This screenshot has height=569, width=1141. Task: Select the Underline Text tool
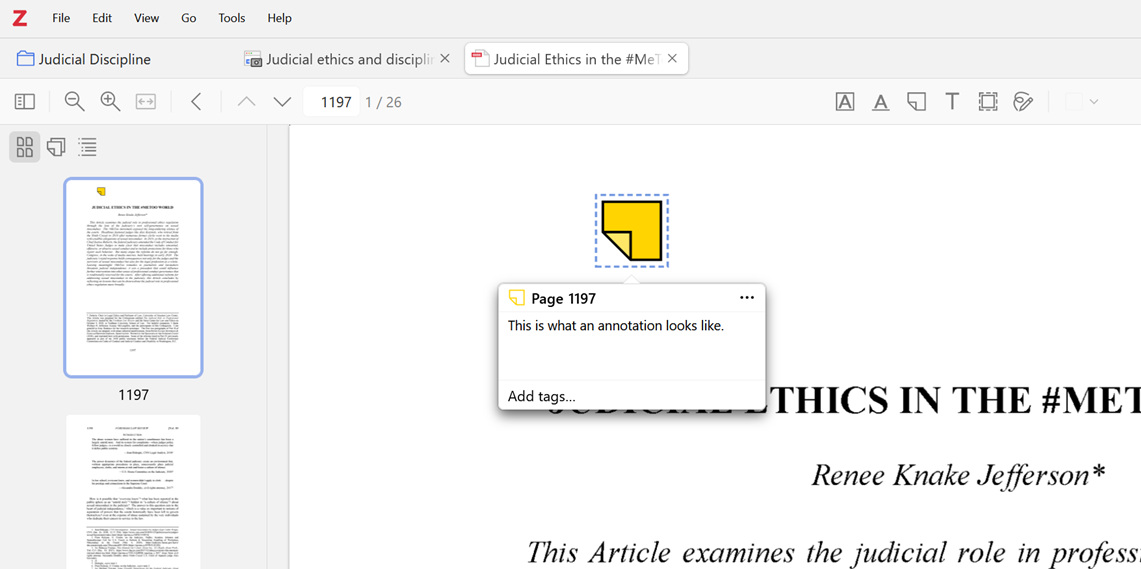point(880,102)
